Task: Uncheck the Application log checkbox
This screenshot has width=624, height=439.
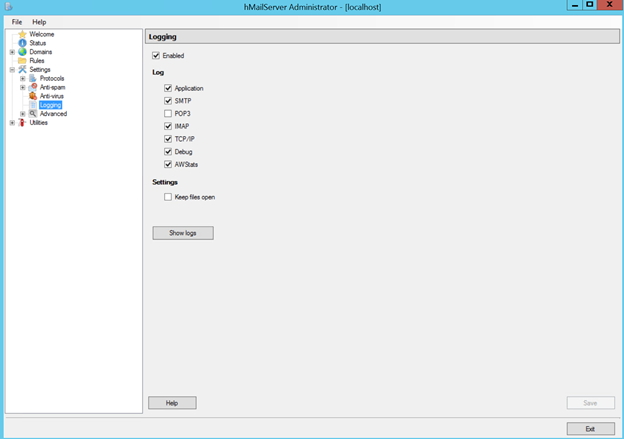Action: coord(168,88)
